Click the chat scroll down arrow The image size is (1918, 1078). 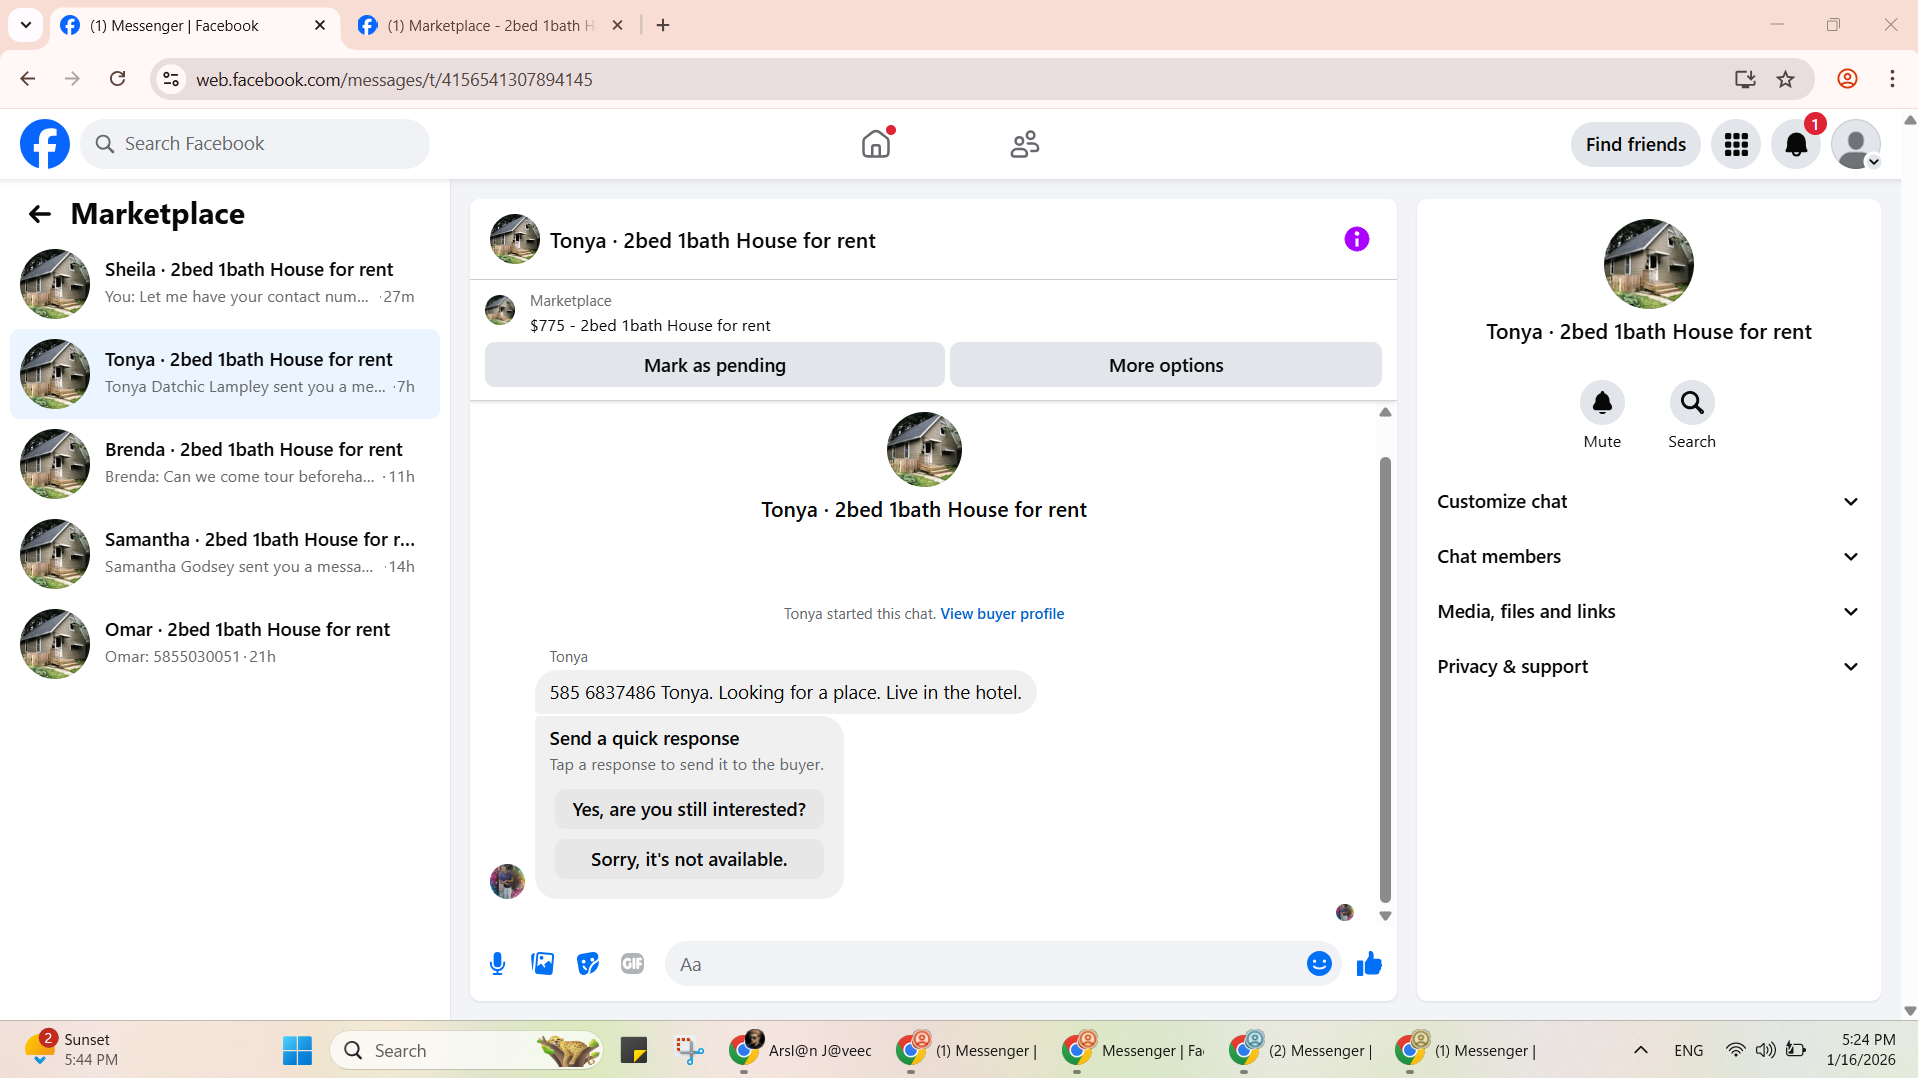pos(1385,916)
